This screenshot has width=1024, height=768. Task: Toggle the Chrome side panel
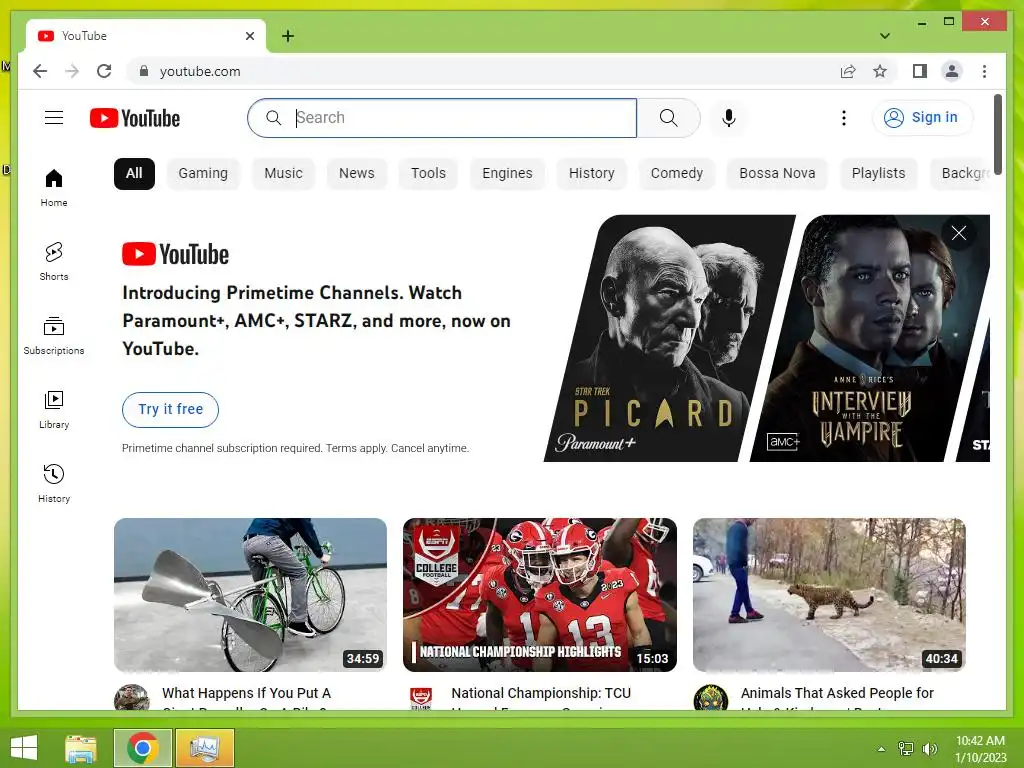point(920,71)
